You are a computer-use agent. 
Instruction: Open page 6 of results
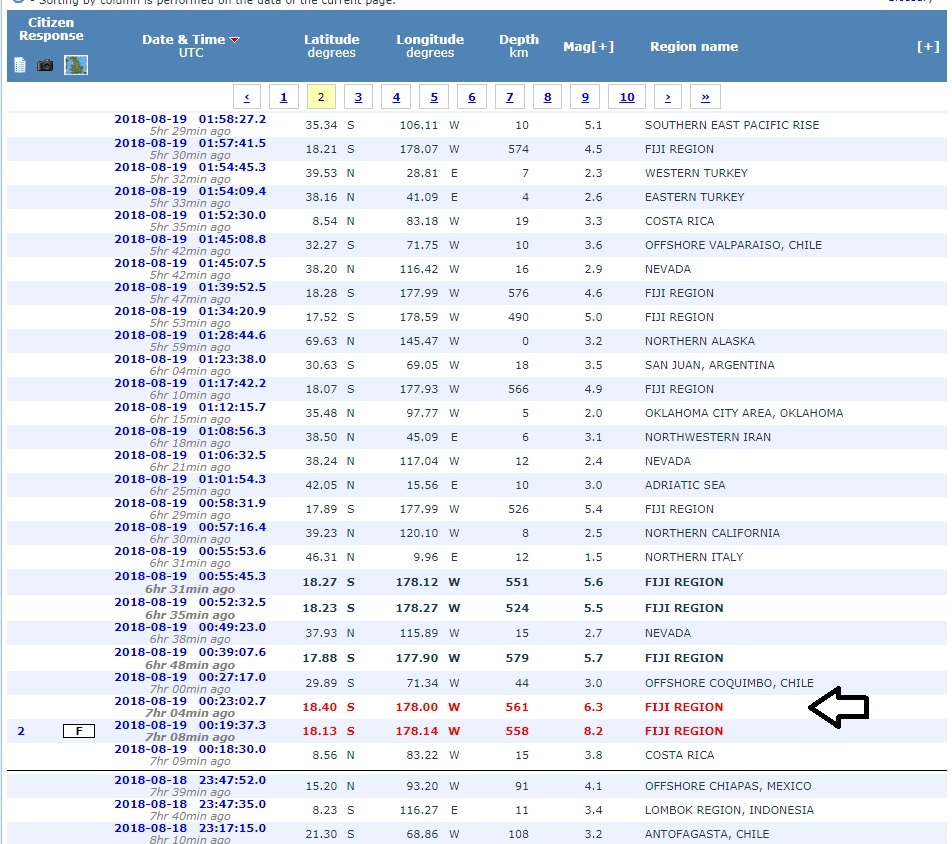(x=472, y=97)
